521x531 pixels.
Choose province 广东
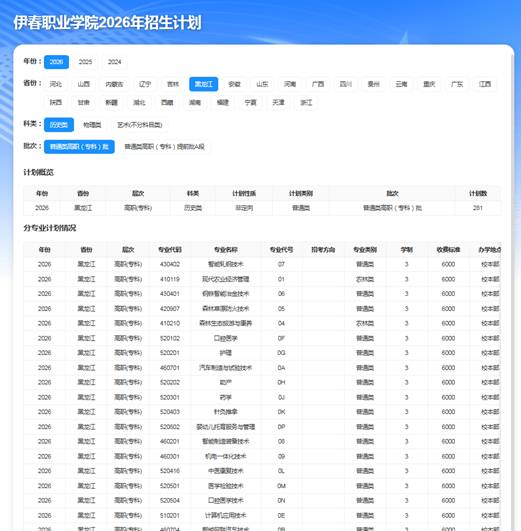click(457, 84)
